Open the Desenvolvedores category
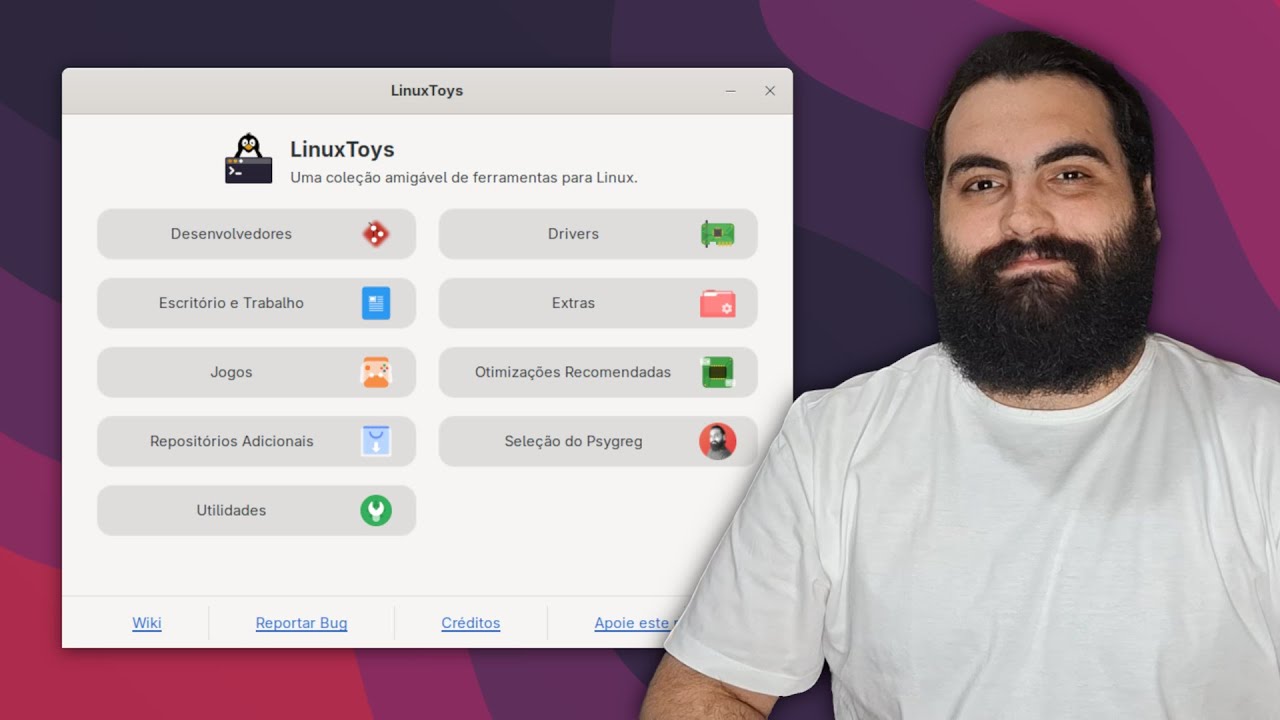Image resolution: width=1280 pixels, height=720 pixels. tap(256, 234)
